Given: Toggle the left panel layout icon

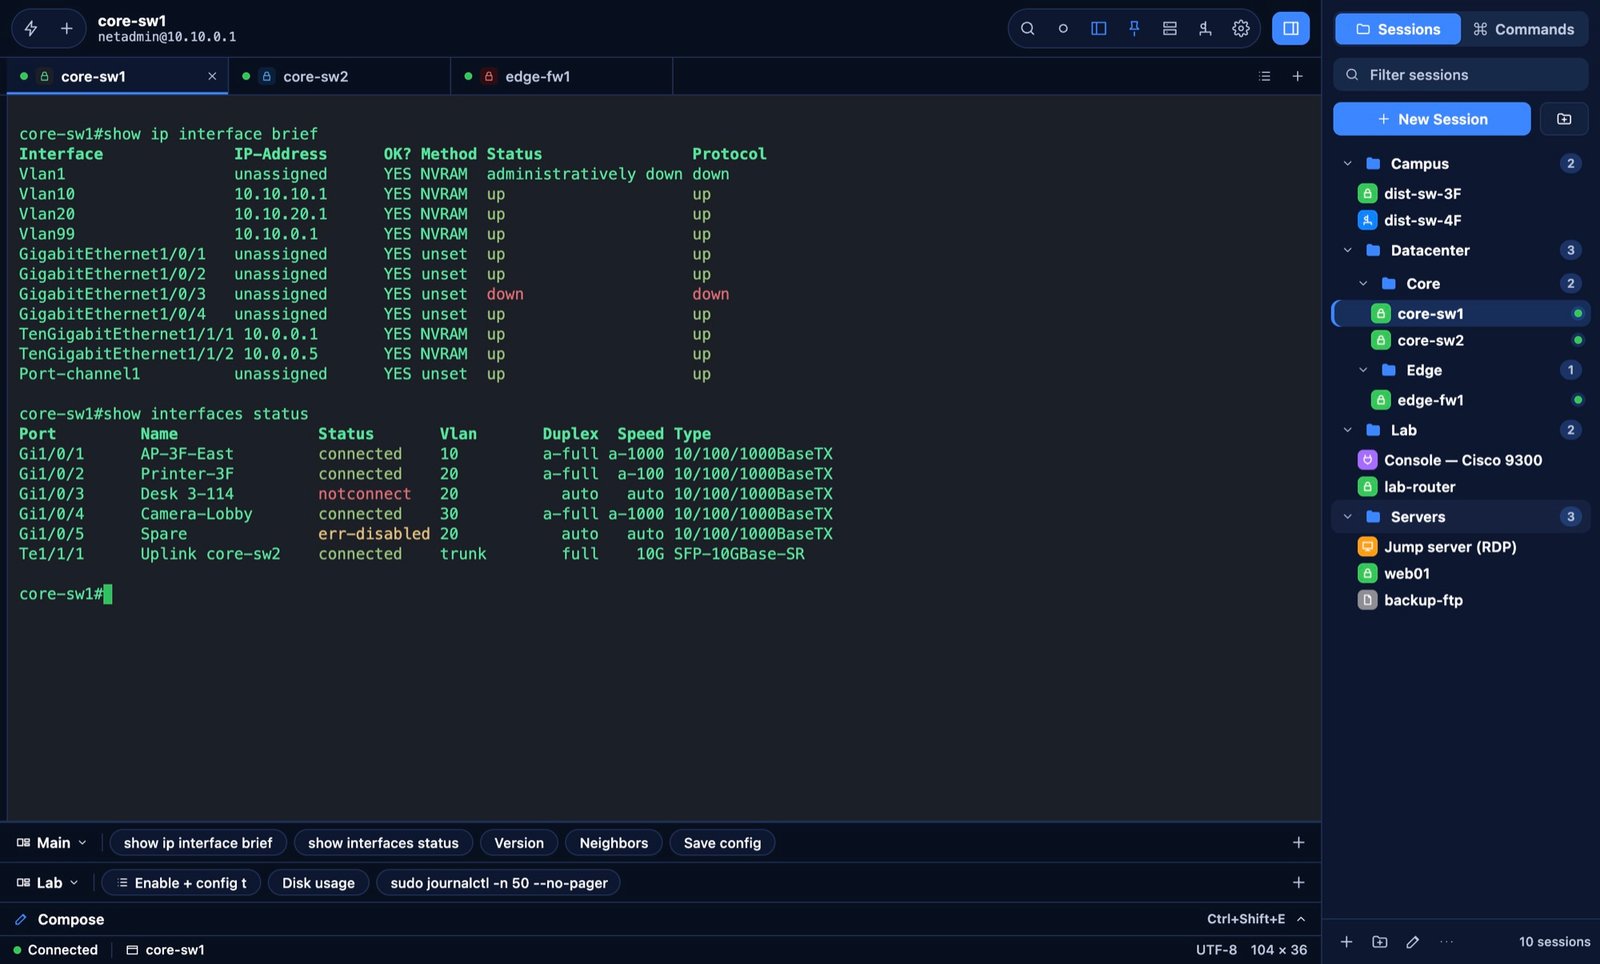Looking at the screenshot, I should pyautogui.click(x=1099, y=29).
